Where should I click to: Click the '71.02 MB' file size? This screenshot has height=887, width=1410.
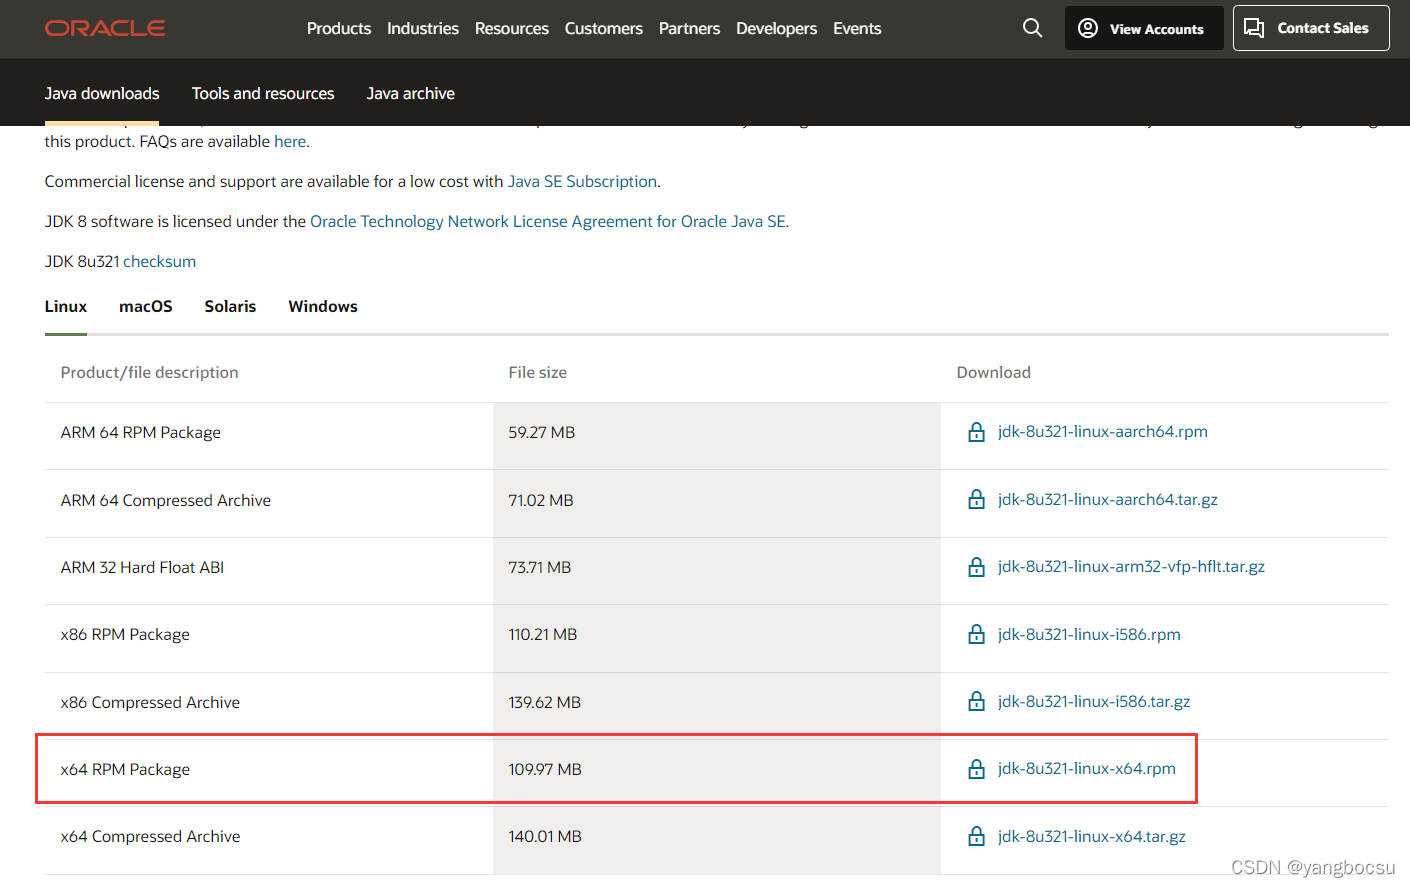pos(541,500)
